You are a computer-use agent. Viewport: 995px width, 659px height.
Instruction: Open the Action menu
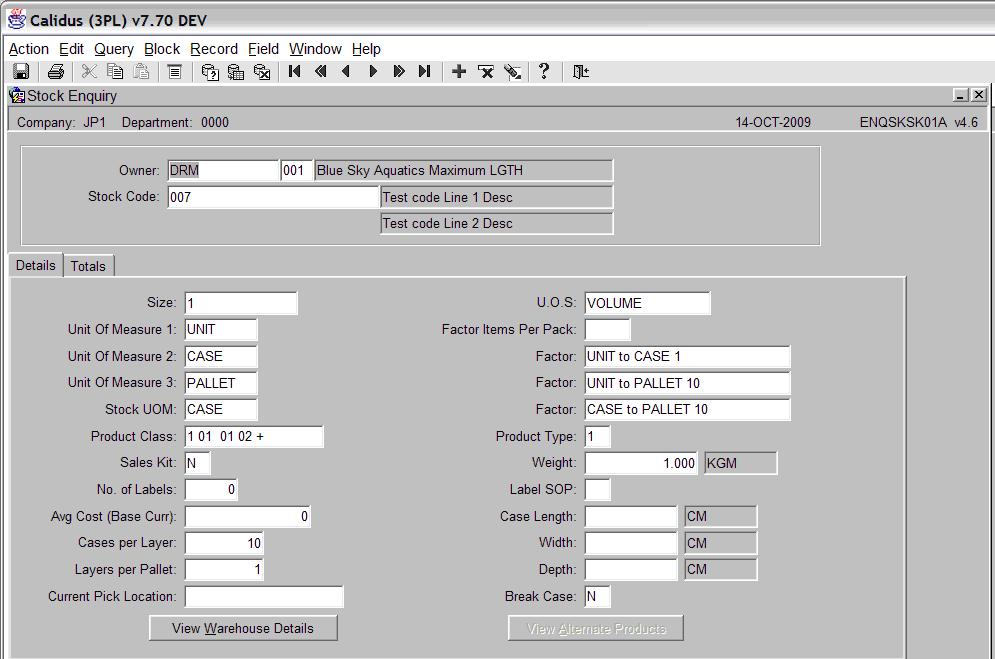pyautogui.click(x=29, y=49)
